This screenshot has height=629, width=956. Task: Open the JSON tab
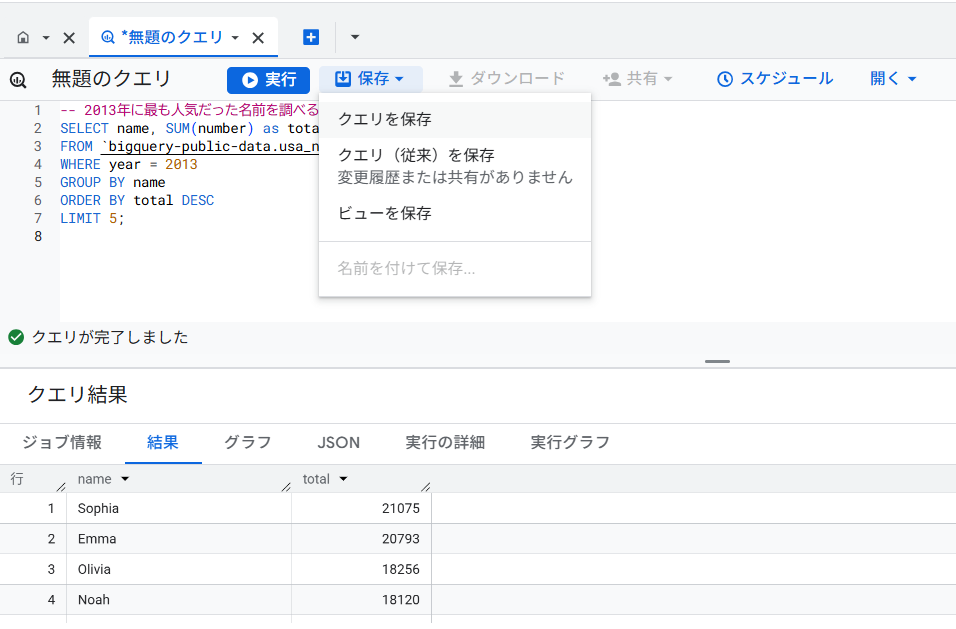click(338, 442)
